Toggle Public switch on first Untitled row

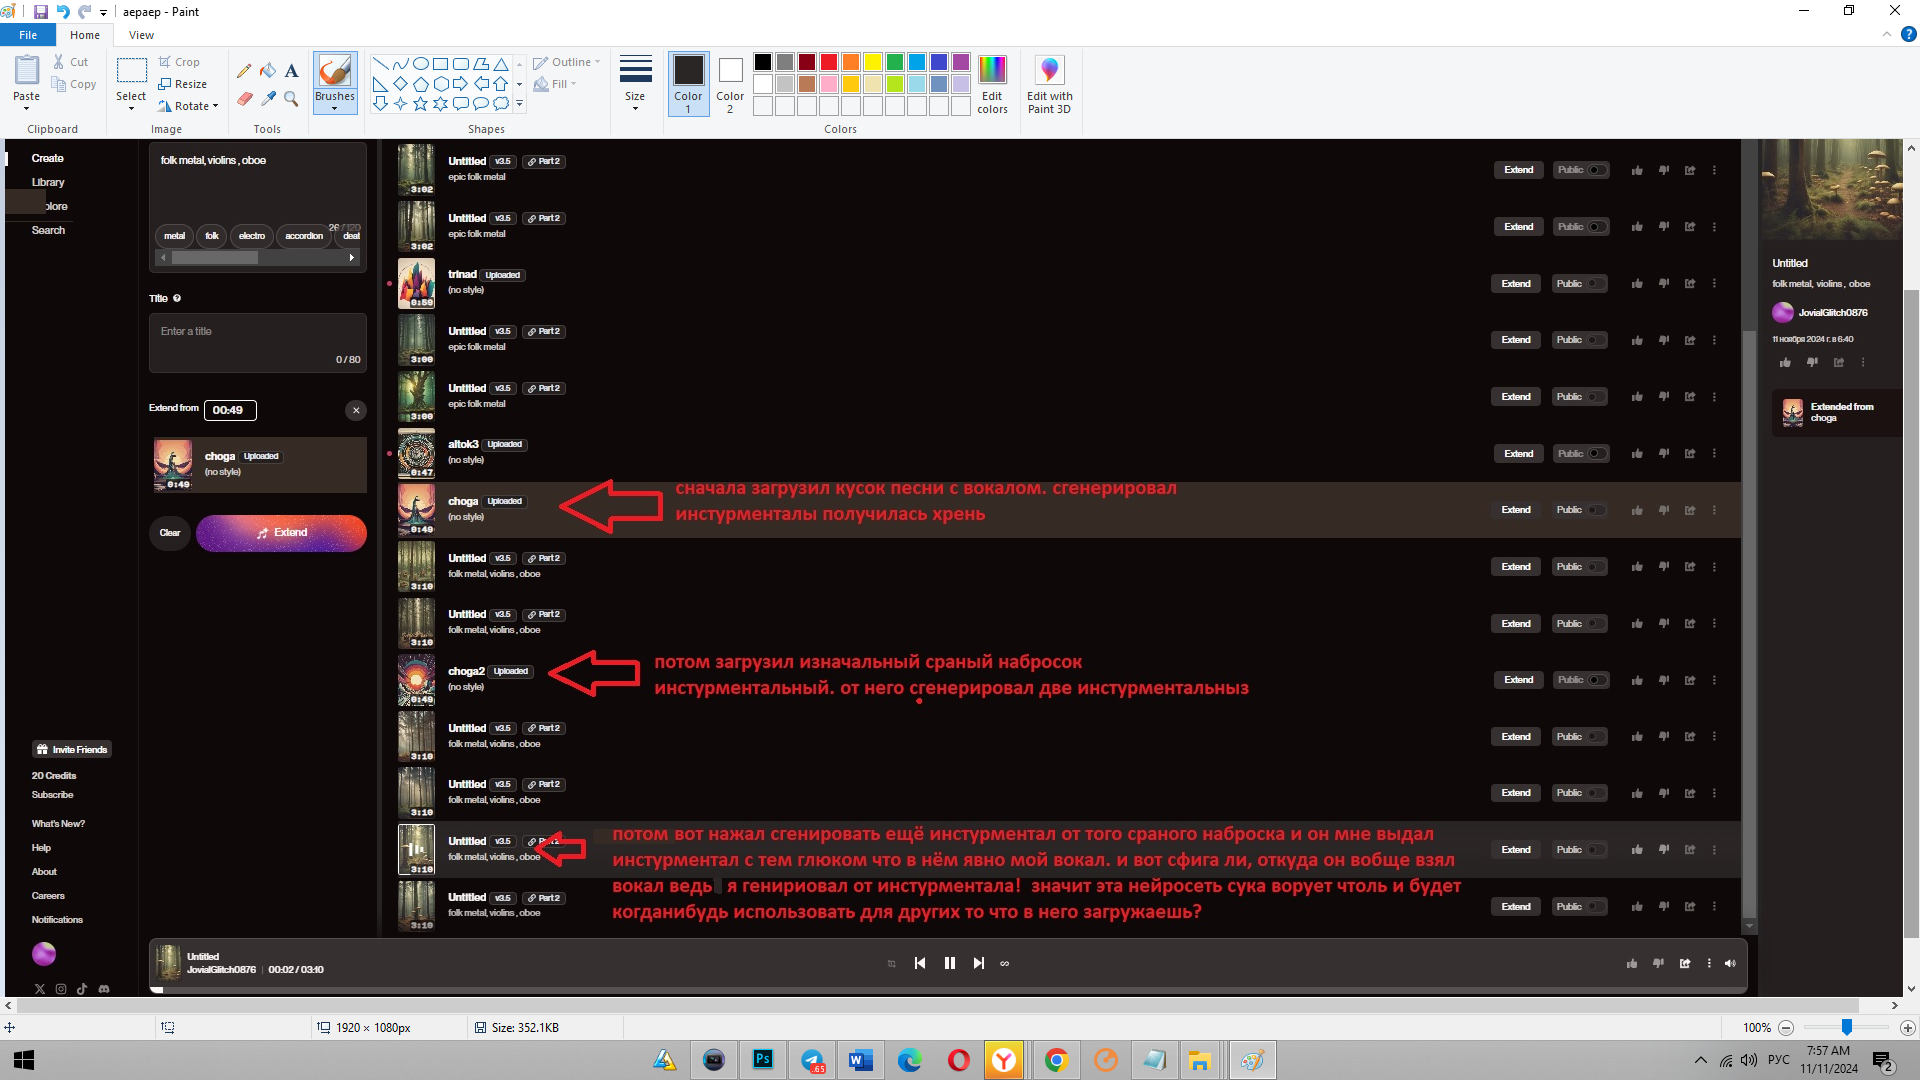click(1597, 170)
